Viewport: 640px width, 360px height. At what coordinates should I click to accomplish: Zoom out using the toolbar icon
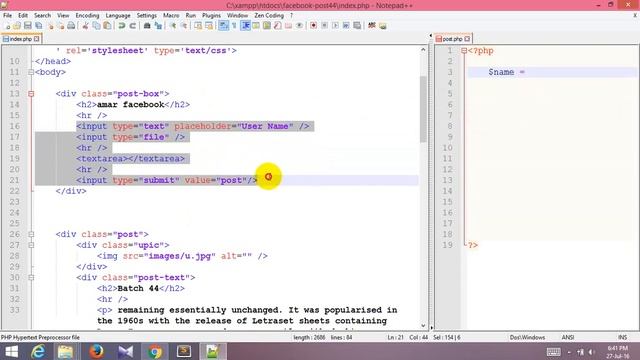[184, 26]
